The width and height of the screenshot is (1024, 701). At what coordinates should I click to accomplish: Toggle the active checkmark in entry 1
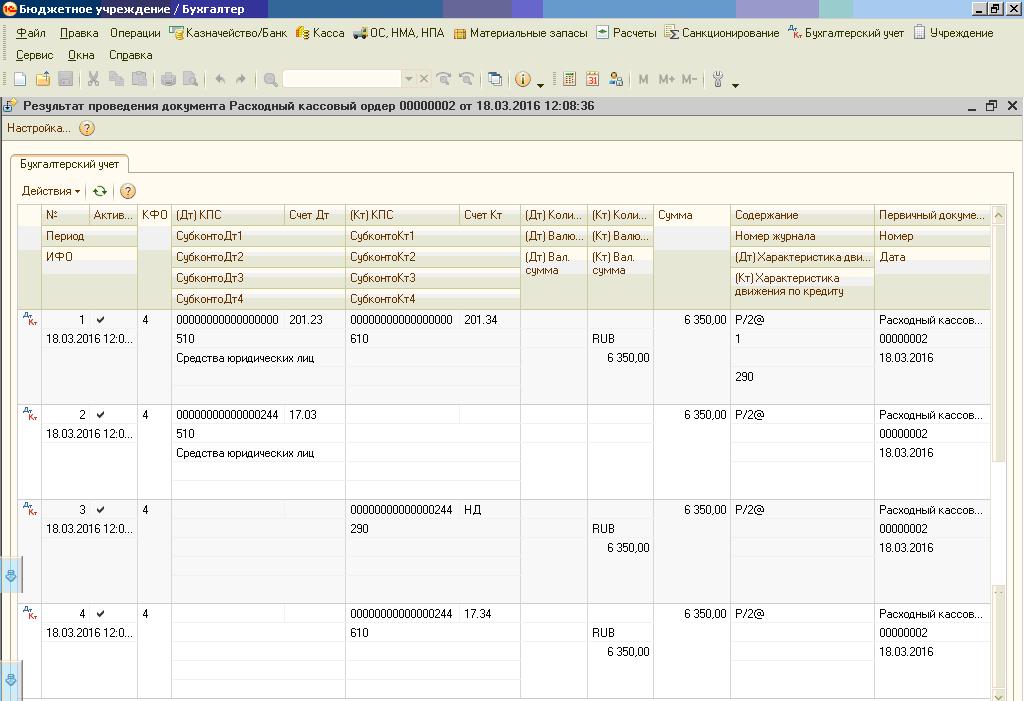point(101,320)
